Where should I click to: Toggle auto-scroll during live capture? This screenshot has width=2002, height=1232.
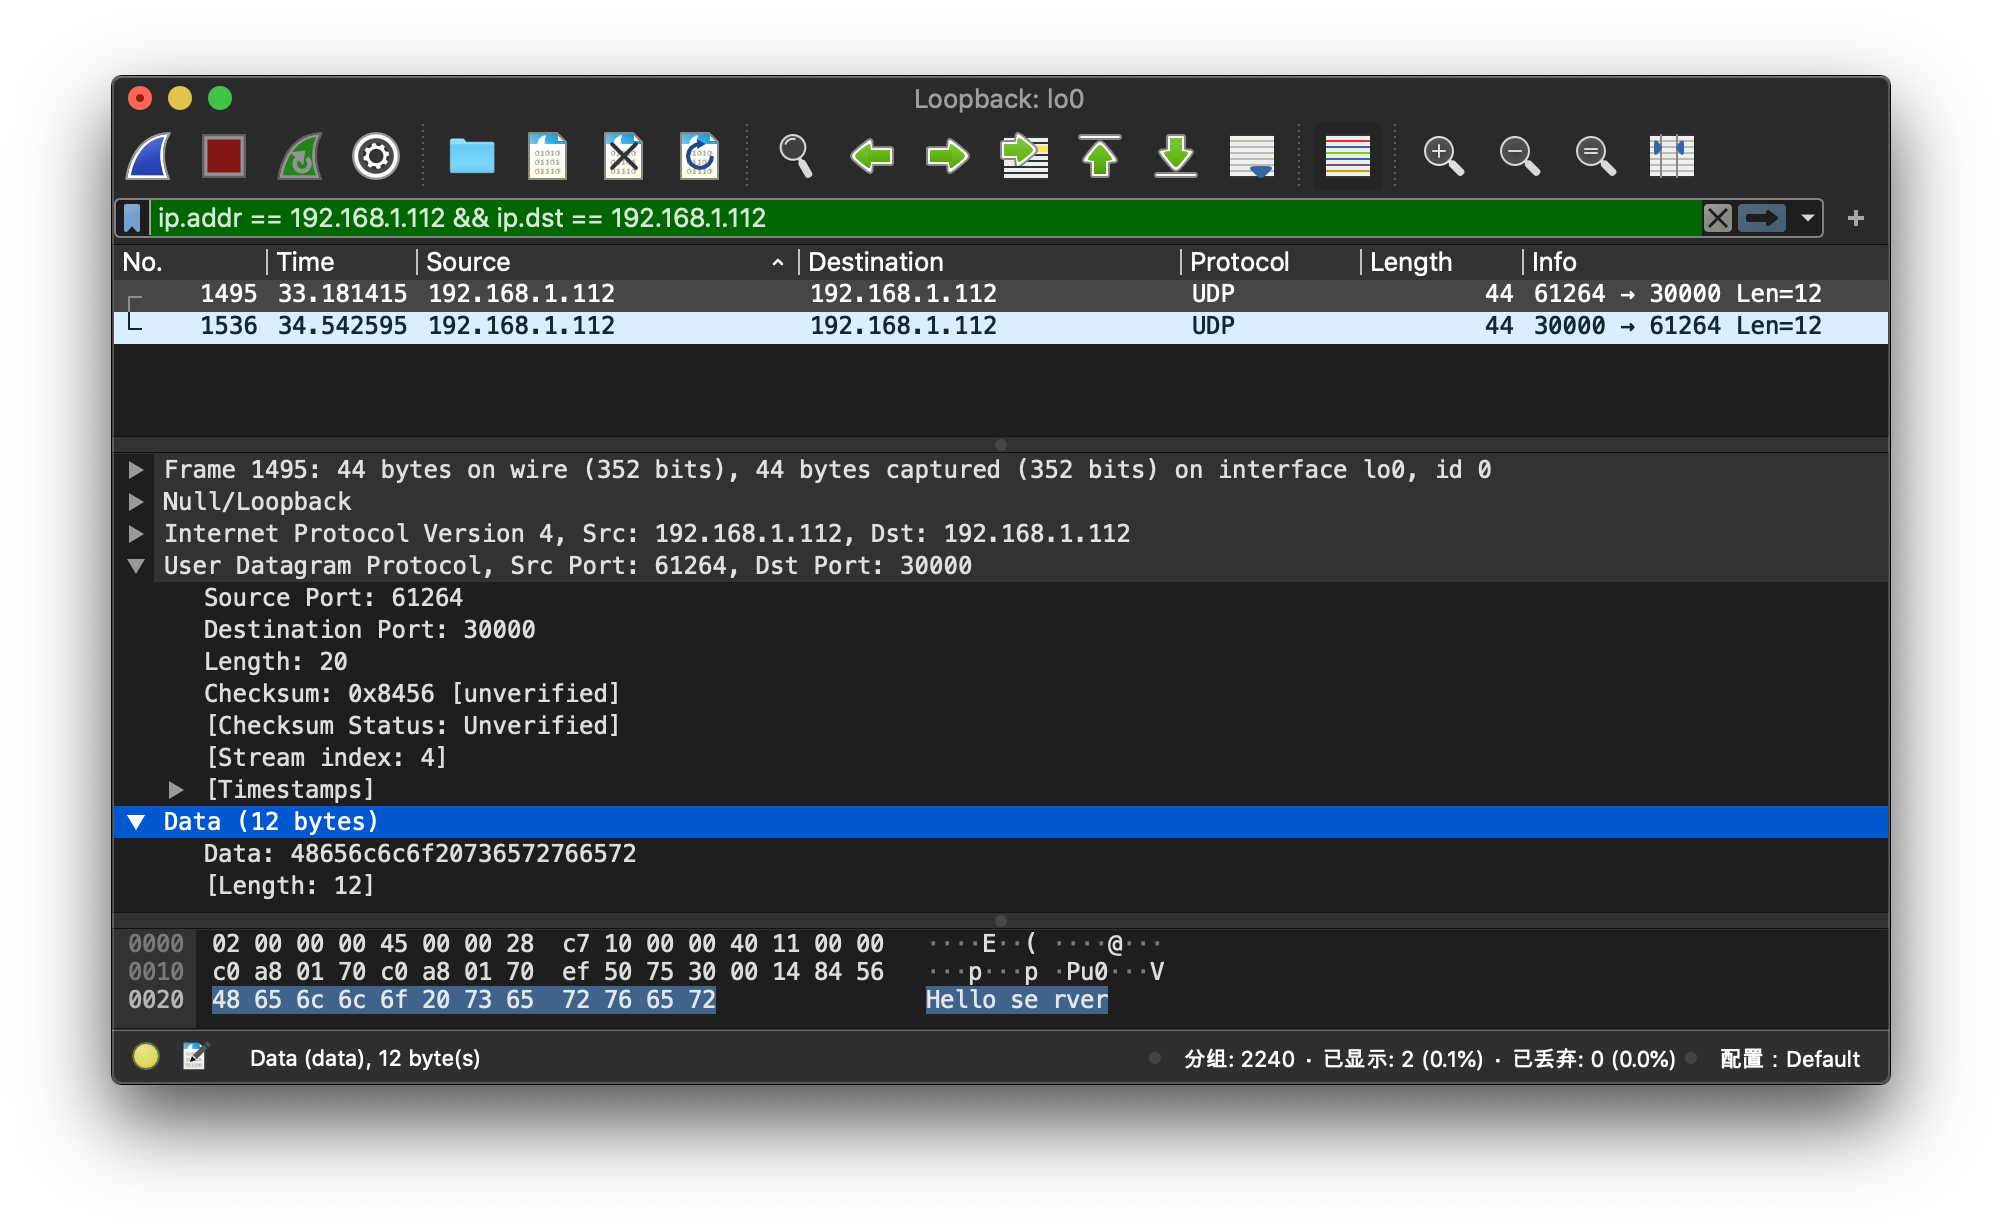[1251, 156]
